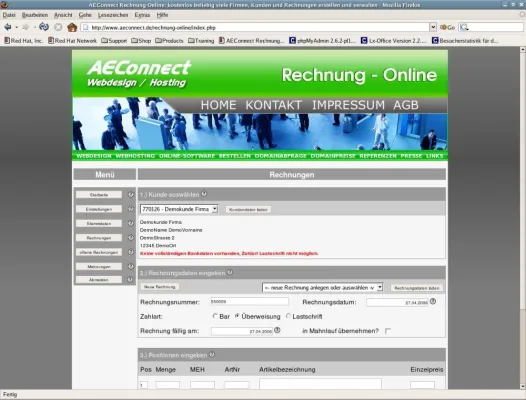The height and width of the screenshot is (400, 526).
Task: Open the Demokunde Firma customer dropdown
Action: pyautogui.click(x=179, y=209)
